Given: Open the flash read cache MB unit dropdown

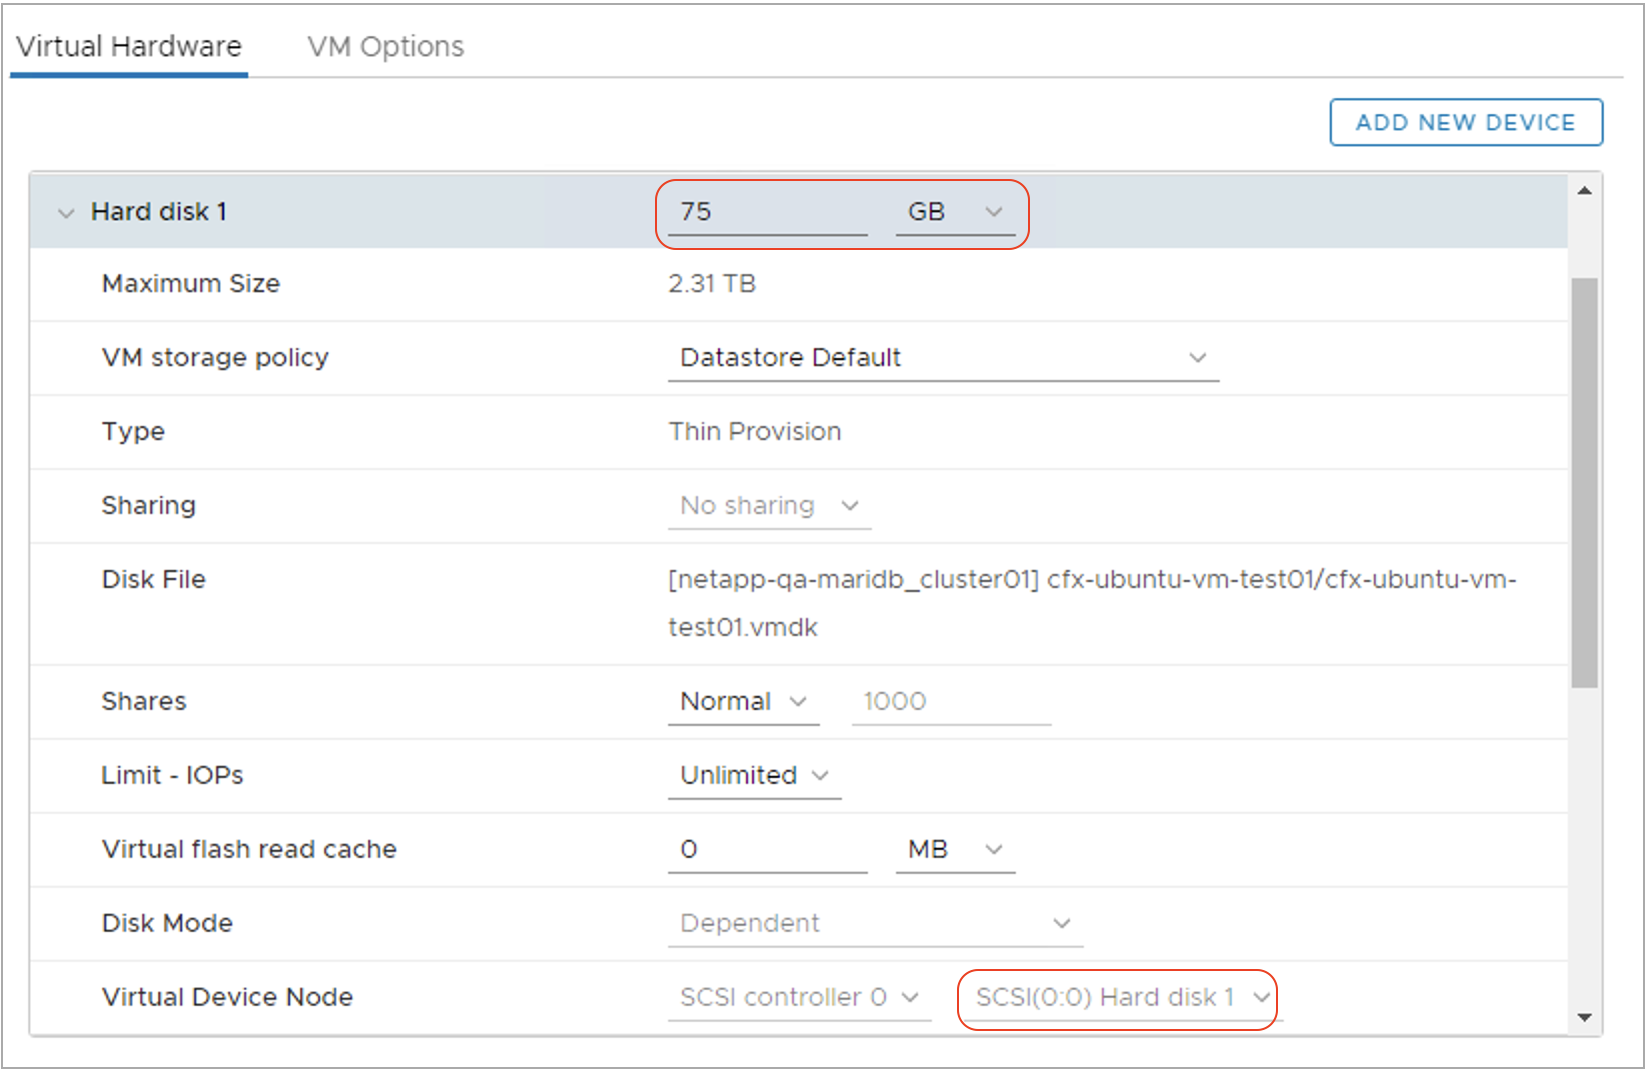Looking at the screenshot, I should pyautogui.click(x=954, y=850).
